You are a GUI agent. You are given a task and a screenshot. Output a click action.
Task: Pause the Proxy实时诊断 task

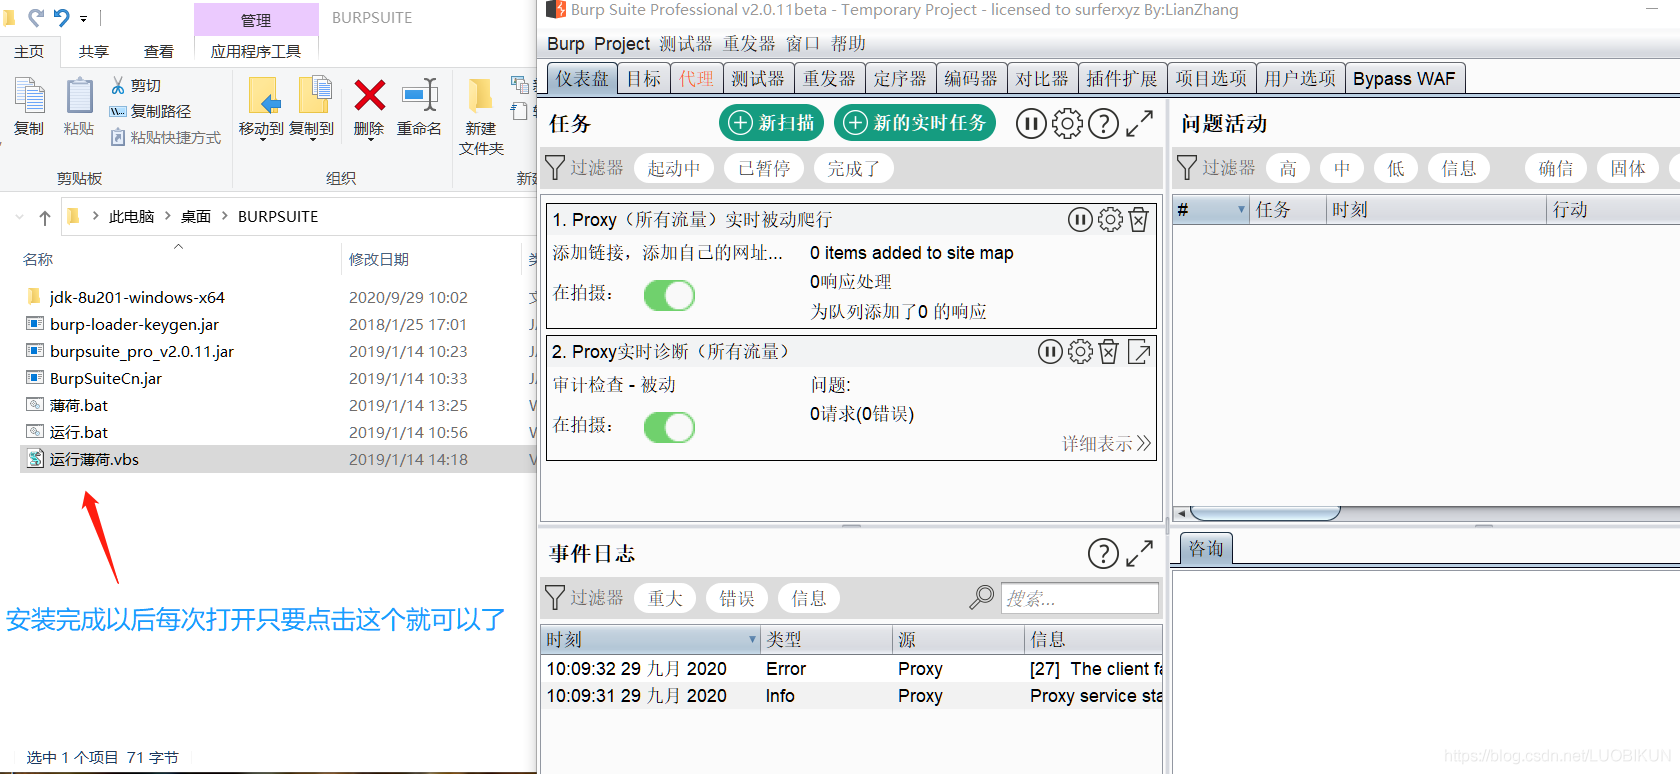(x=1050, y=352)
